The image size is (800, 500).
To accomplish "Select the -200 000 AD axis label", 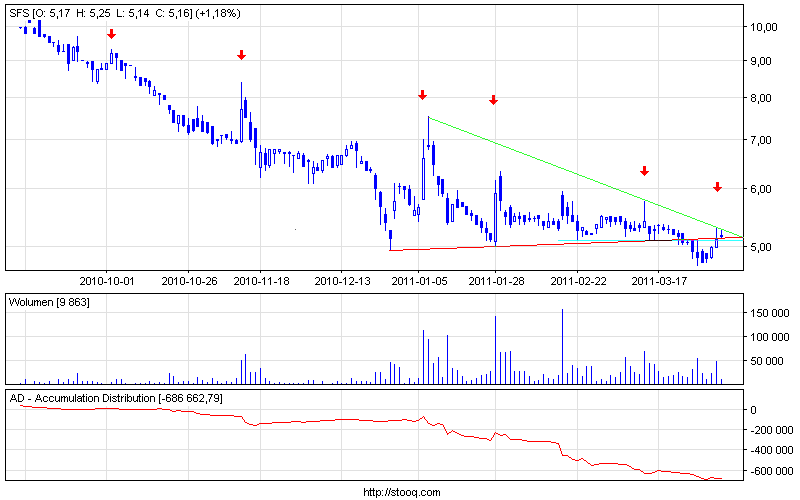I will [771, 430].
